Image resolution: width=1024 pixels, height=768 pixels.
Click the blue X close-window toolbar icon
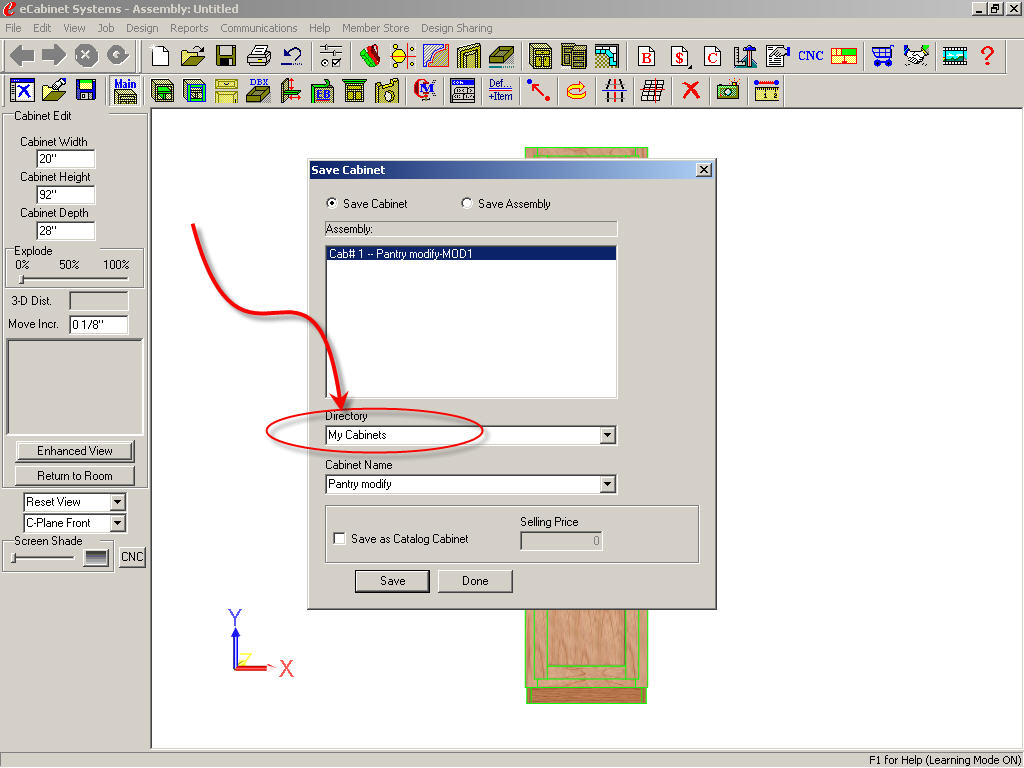22,91
